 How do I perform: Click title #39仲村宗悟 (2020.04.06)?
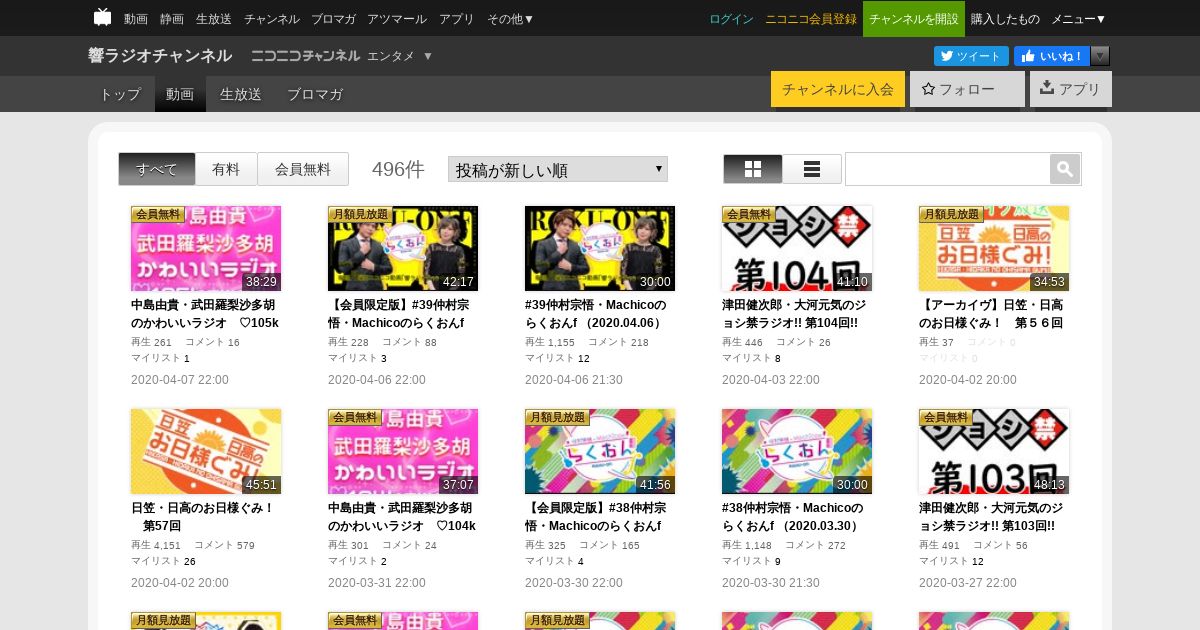[x=595, y=314]
